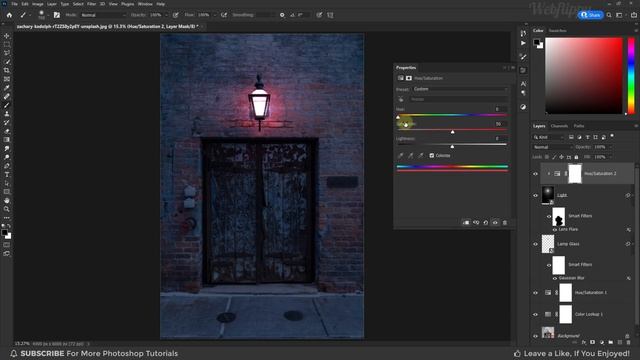Open the Filter menu
Image resolution: width=640 pixels, height=360 pixels.
(91, 4)
